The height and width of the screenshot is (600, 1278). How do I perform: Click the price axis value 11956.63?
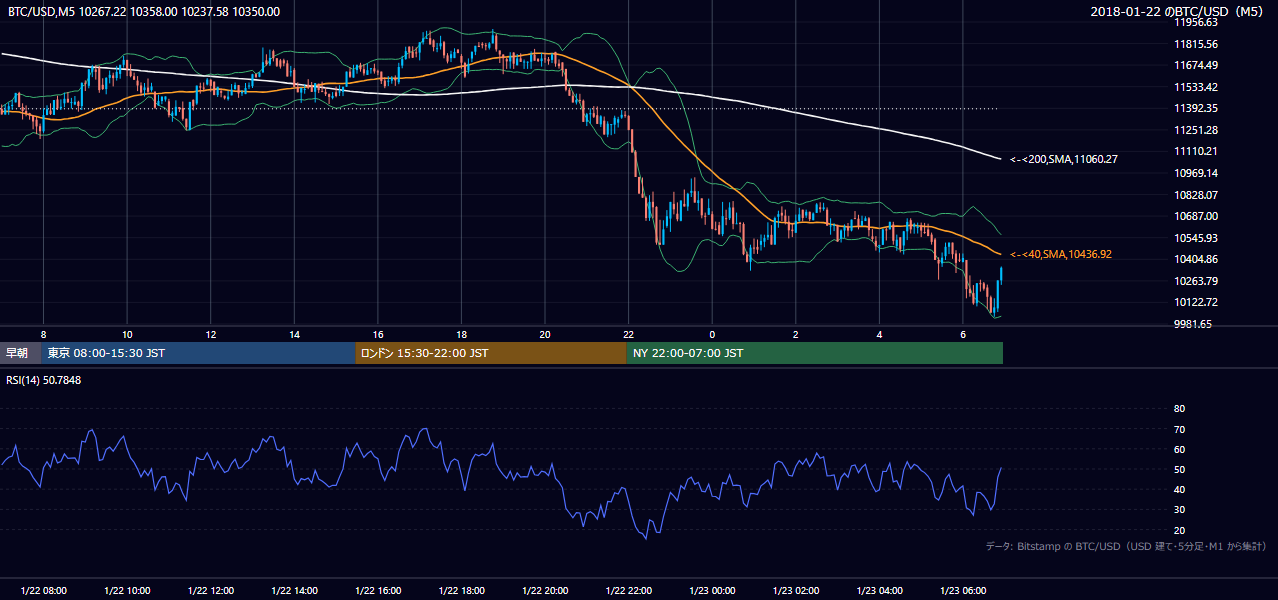pos(1196,22)
